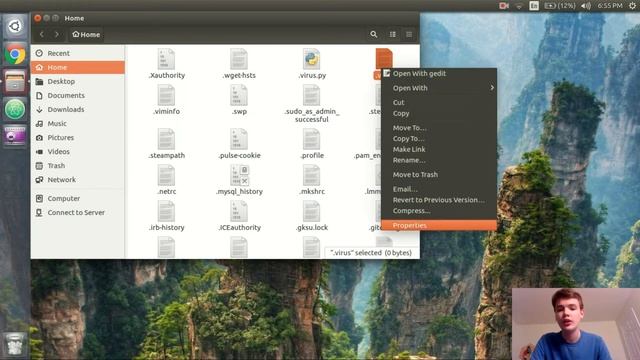Select the .profile file icon
Screen dimensions: 640x360
coord(311,139)
